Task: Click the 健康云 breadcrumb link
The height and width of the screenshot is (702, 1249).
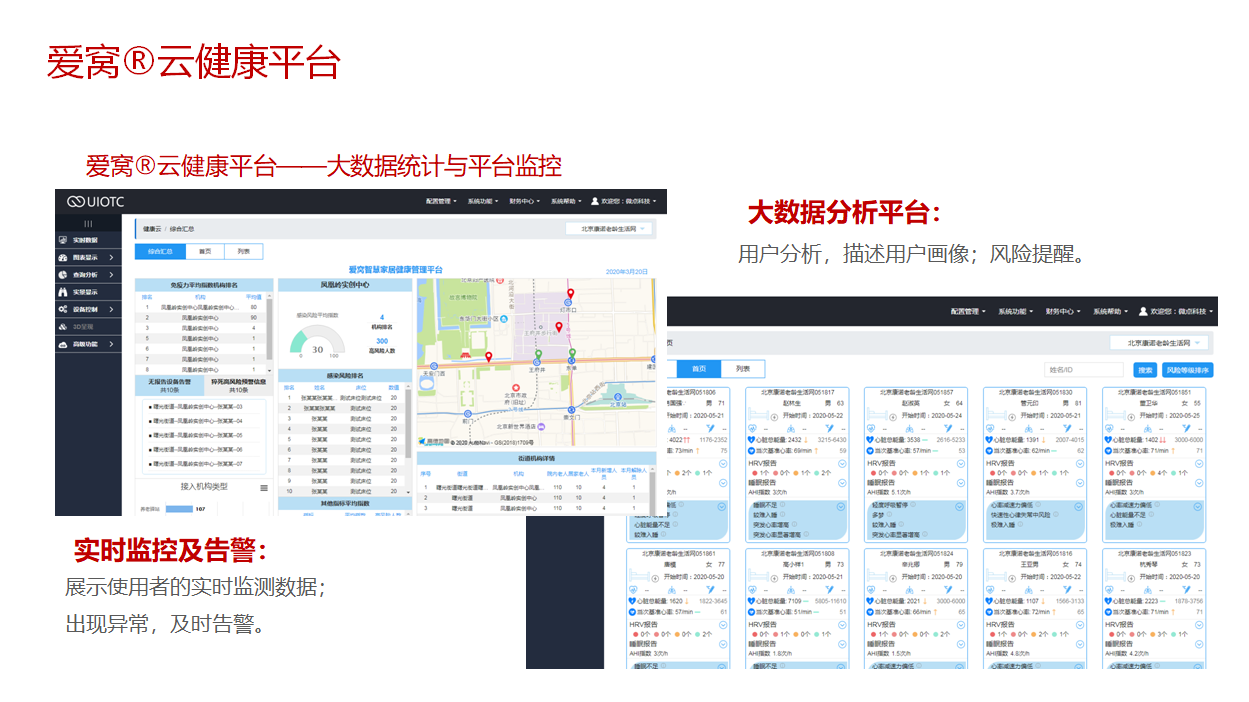Action: coord(152,229)
